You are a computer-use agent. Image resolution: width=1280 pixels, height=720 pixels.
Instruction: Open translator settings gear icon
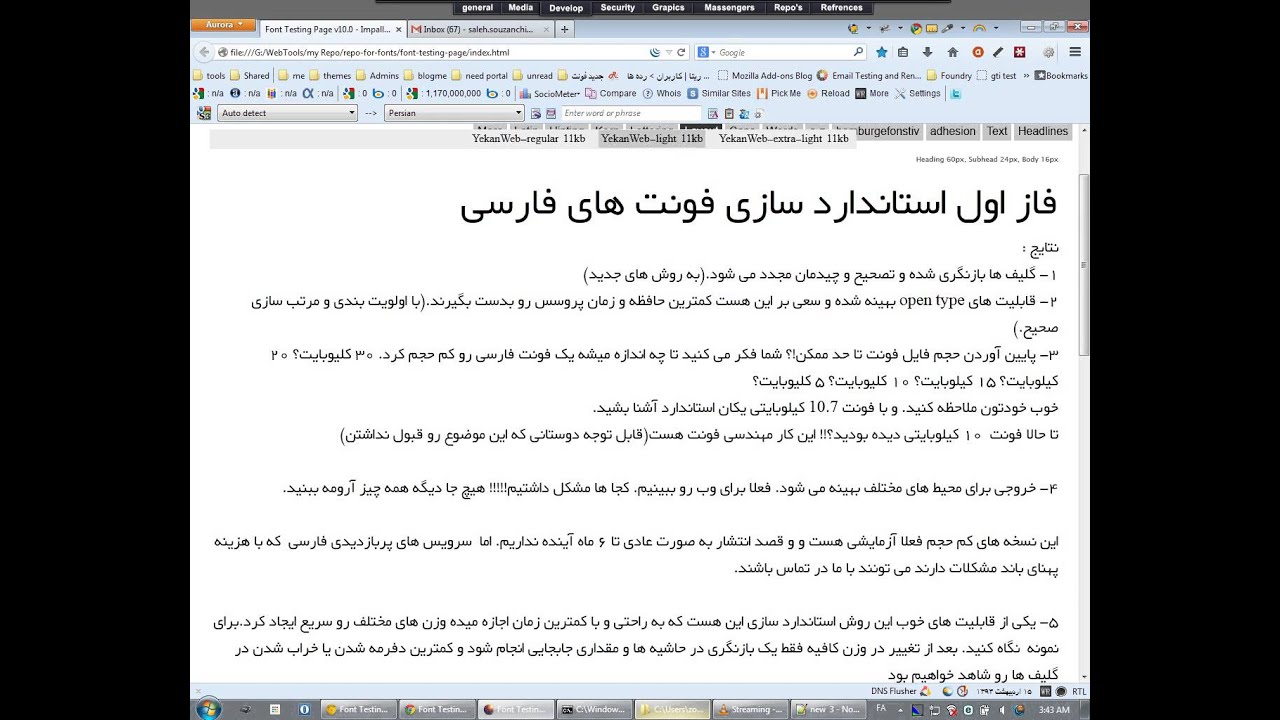pos(759,113)
